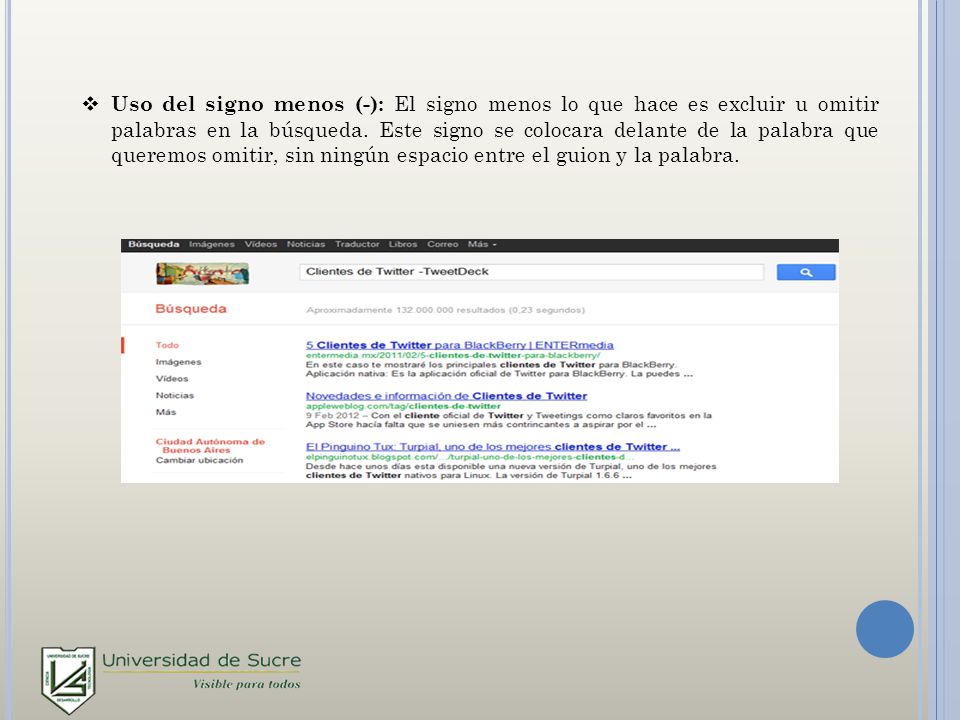The image size is (960, 720).
Task: Click the red Búsqueda heading
Action: coord(191,309)
